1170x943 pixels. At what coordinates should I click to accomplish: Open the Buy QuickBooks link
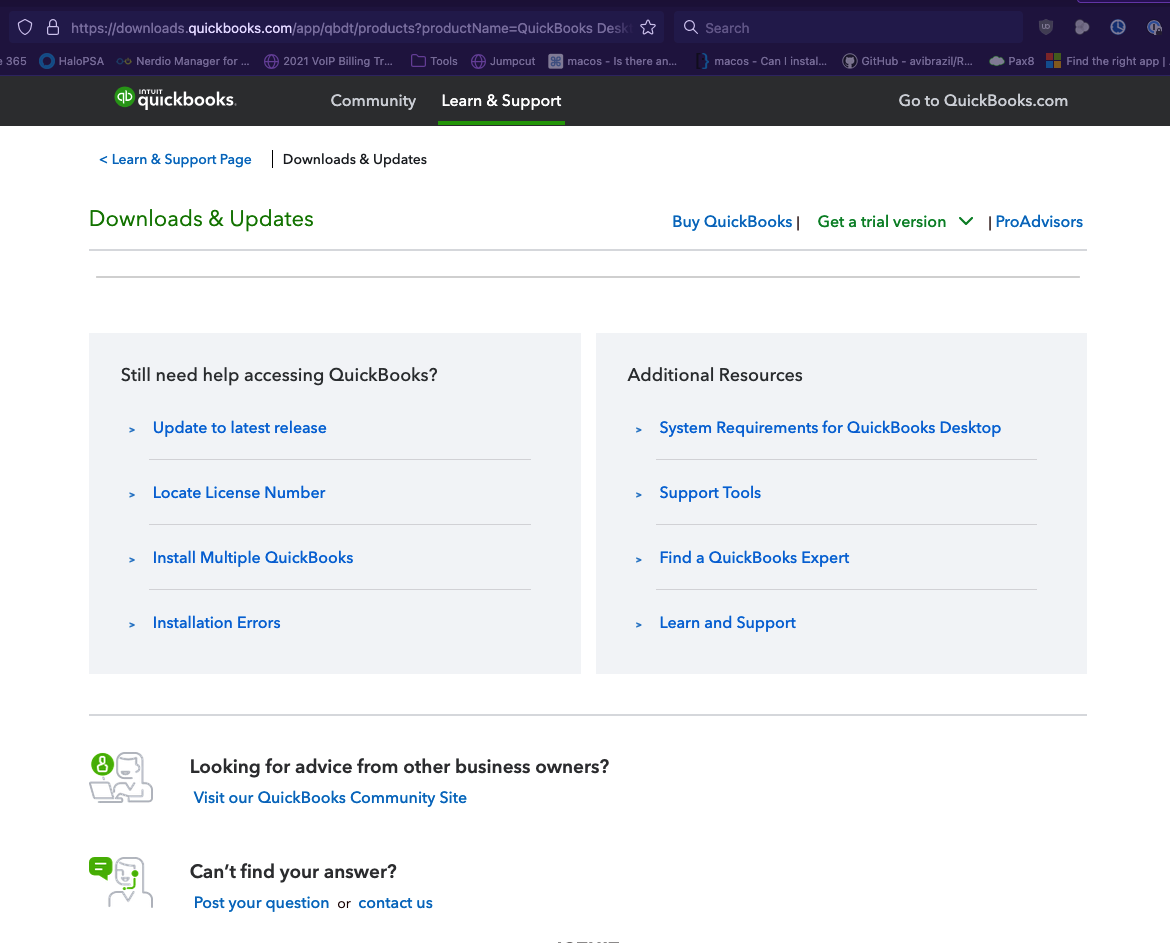[732, 222]
